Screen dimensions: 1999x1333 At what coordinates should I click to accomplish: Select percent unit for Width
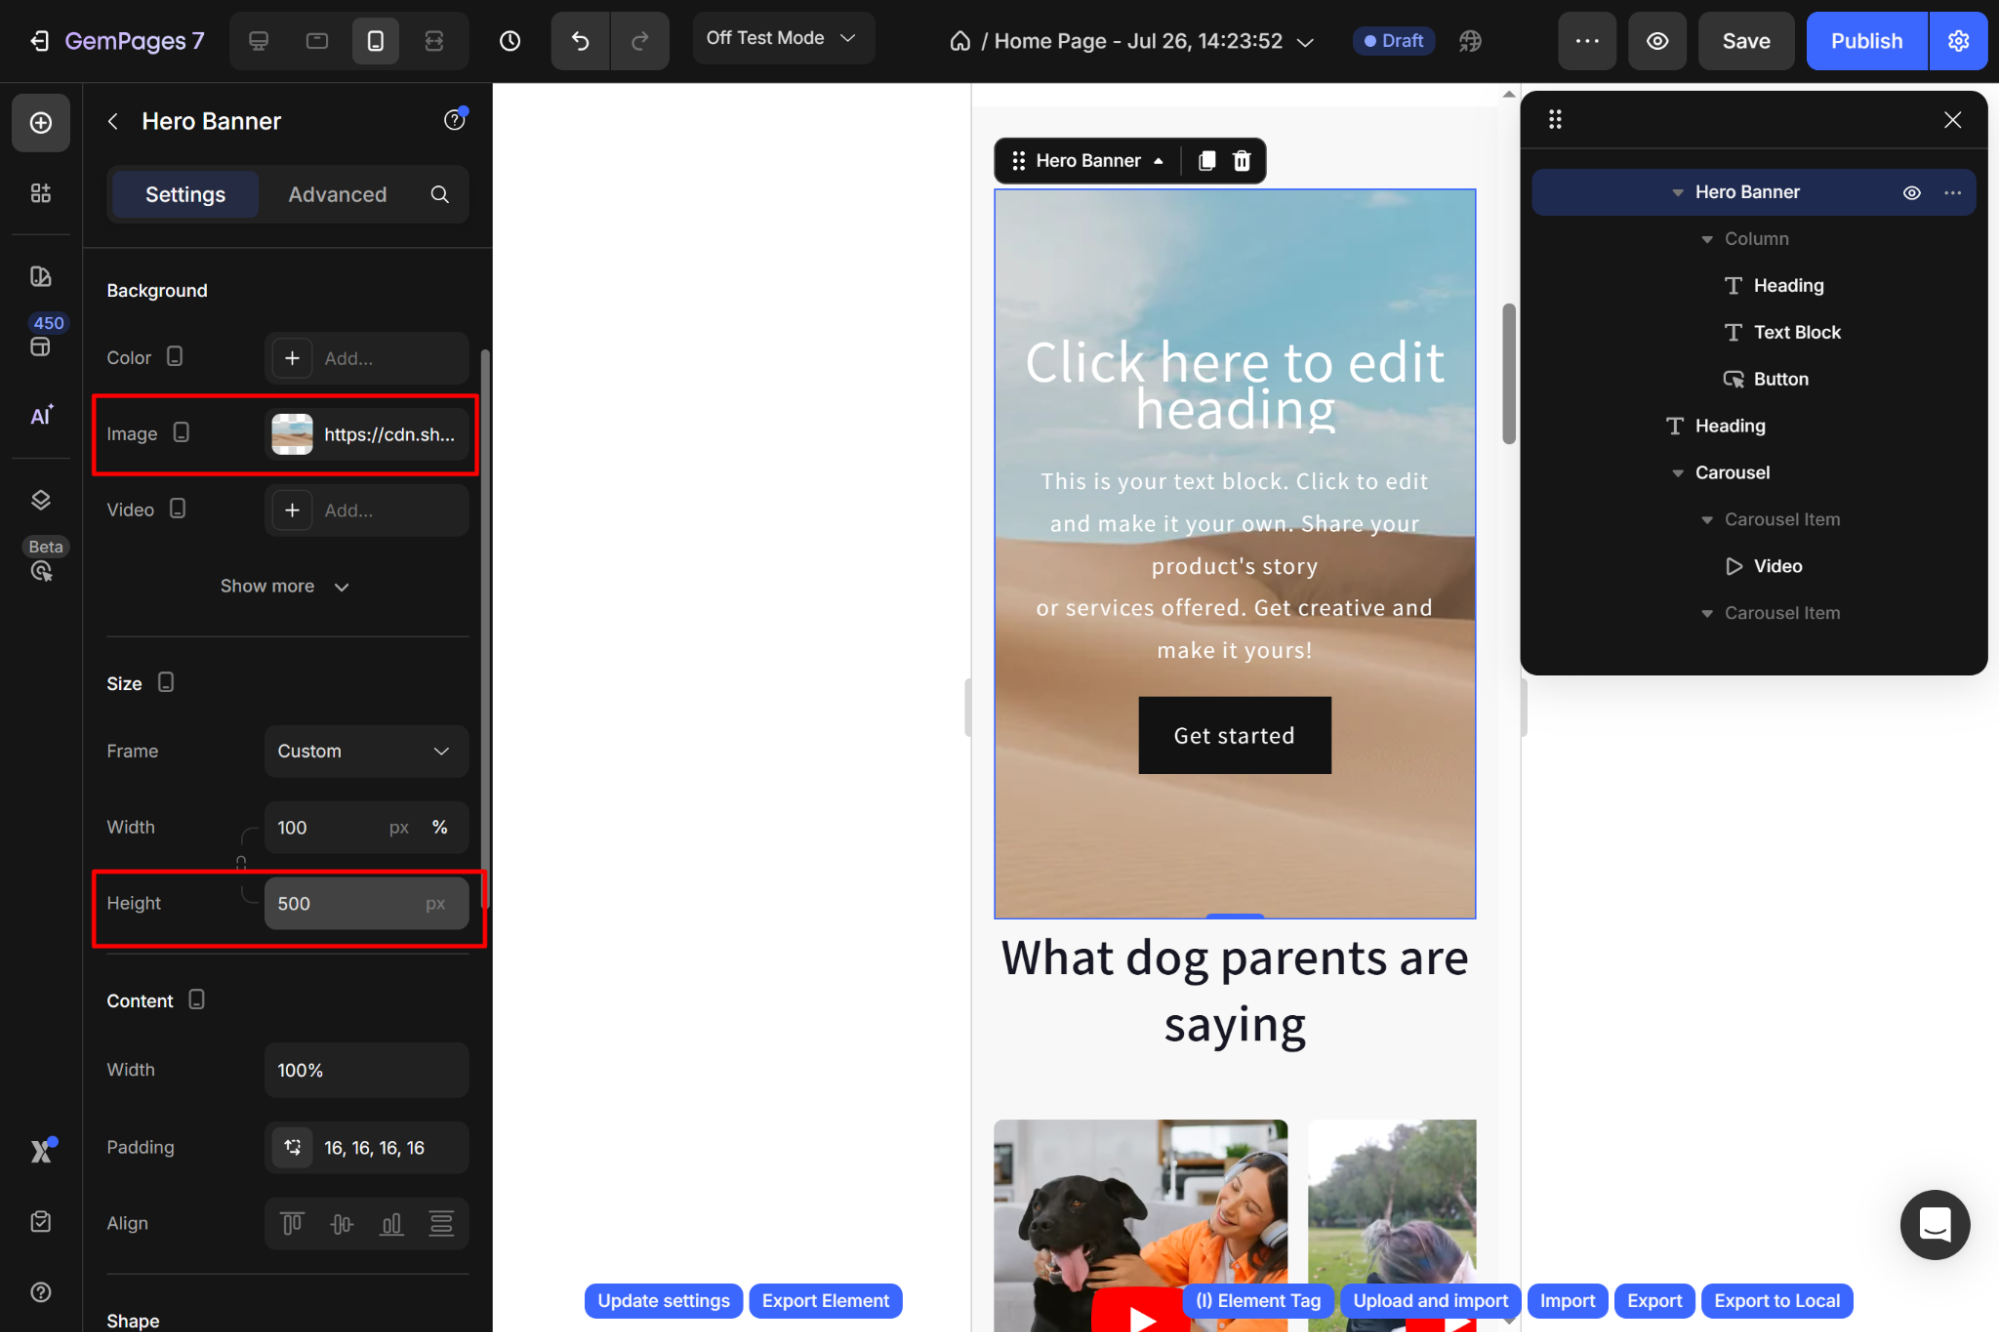coord(439,827)
